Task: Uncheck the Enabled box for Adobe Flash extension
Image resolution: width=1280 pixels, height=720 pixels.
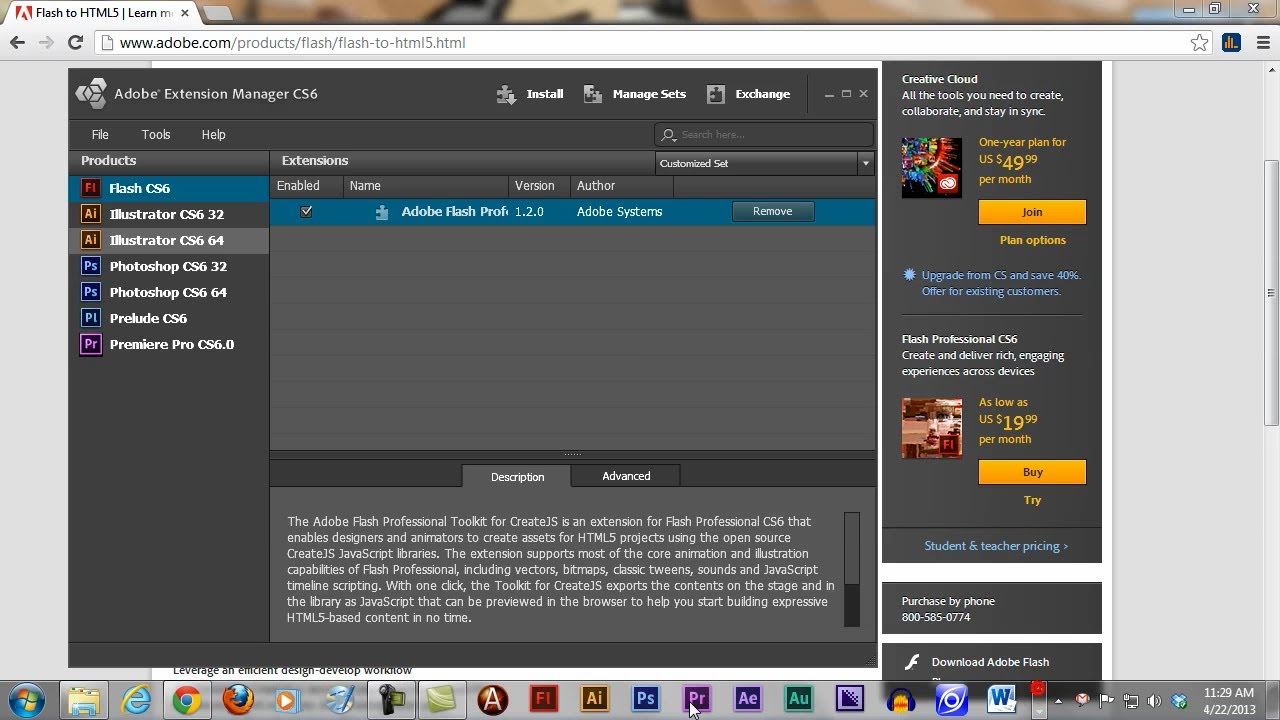Action: tap(306, 211)
